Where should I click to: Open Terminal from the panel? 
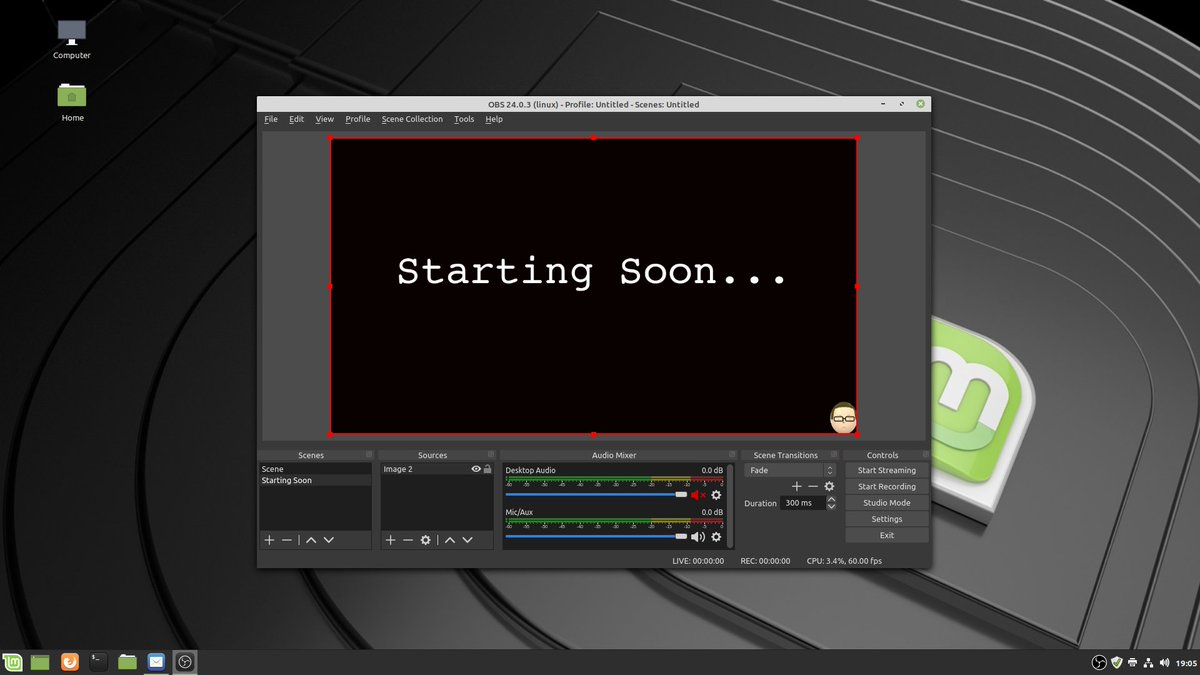coord(98,662)
